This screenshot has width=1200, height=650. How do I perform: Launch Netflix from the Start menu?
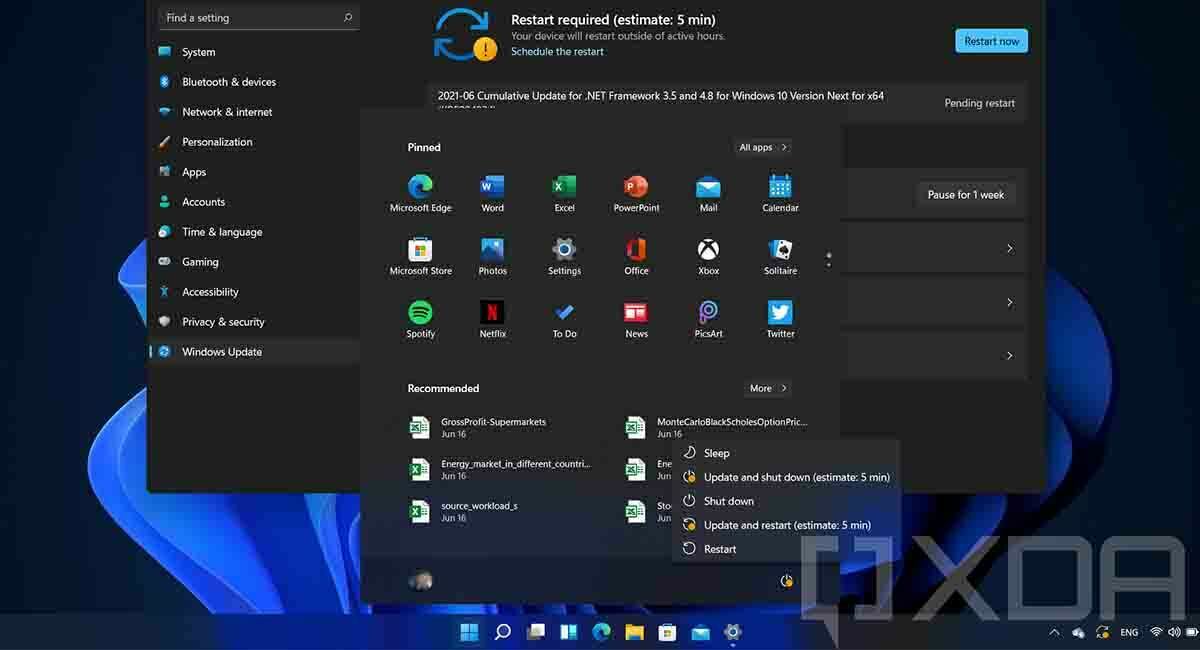[x=492, y=319]
